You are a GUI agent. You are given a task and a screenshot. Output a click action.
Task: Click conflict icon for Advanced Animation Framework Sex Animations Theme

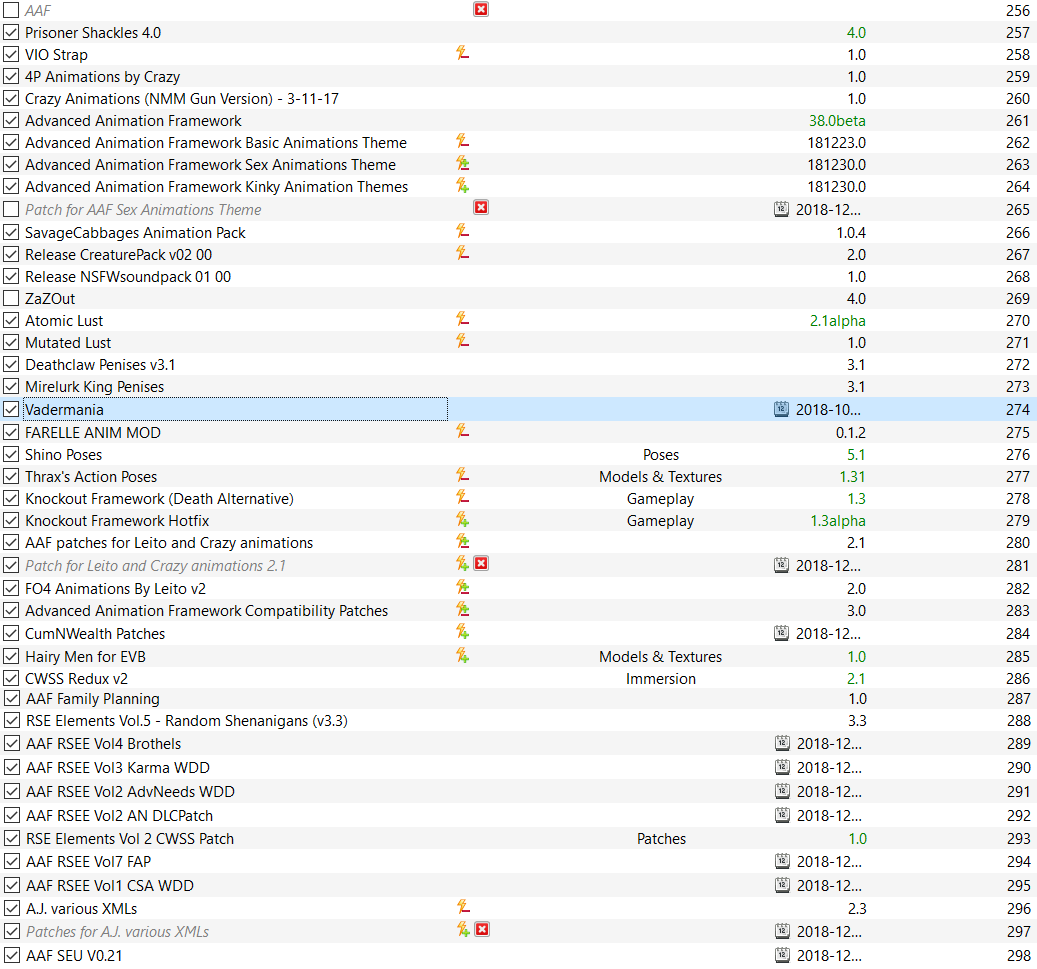pyautogui.click(x=462, y=163)
